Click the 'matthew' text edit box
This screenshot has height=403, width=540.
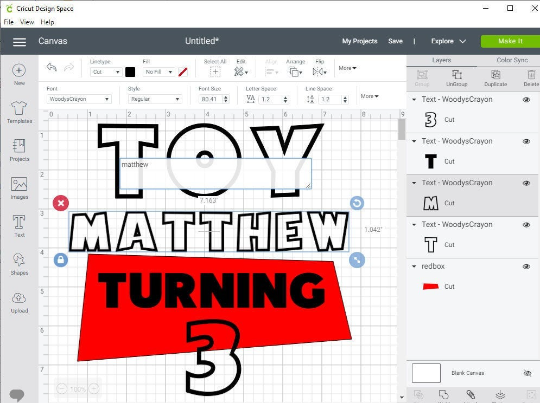pos(215,174)
